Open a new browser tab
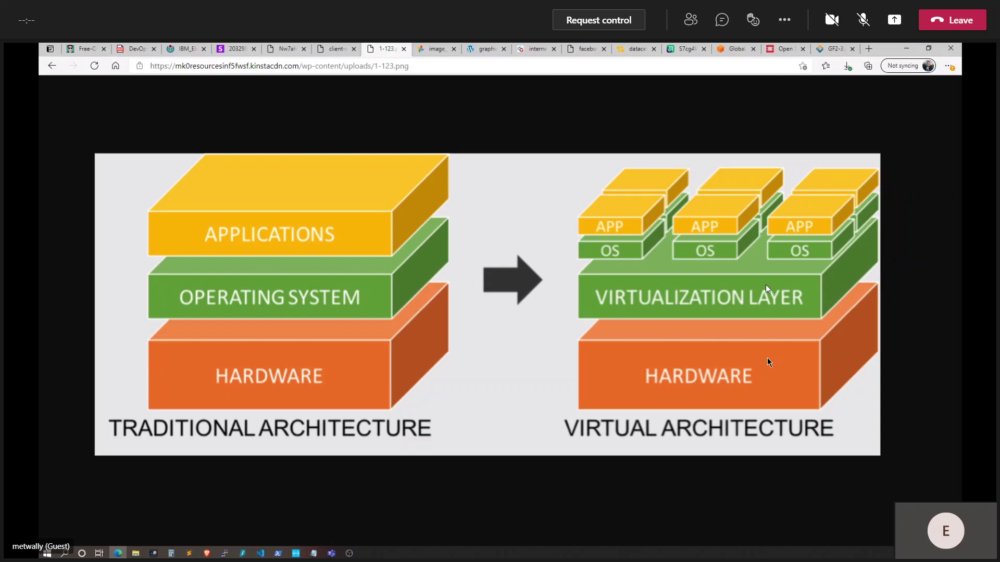This screenshot has width=1000, height=562. [x=869, y=48]
